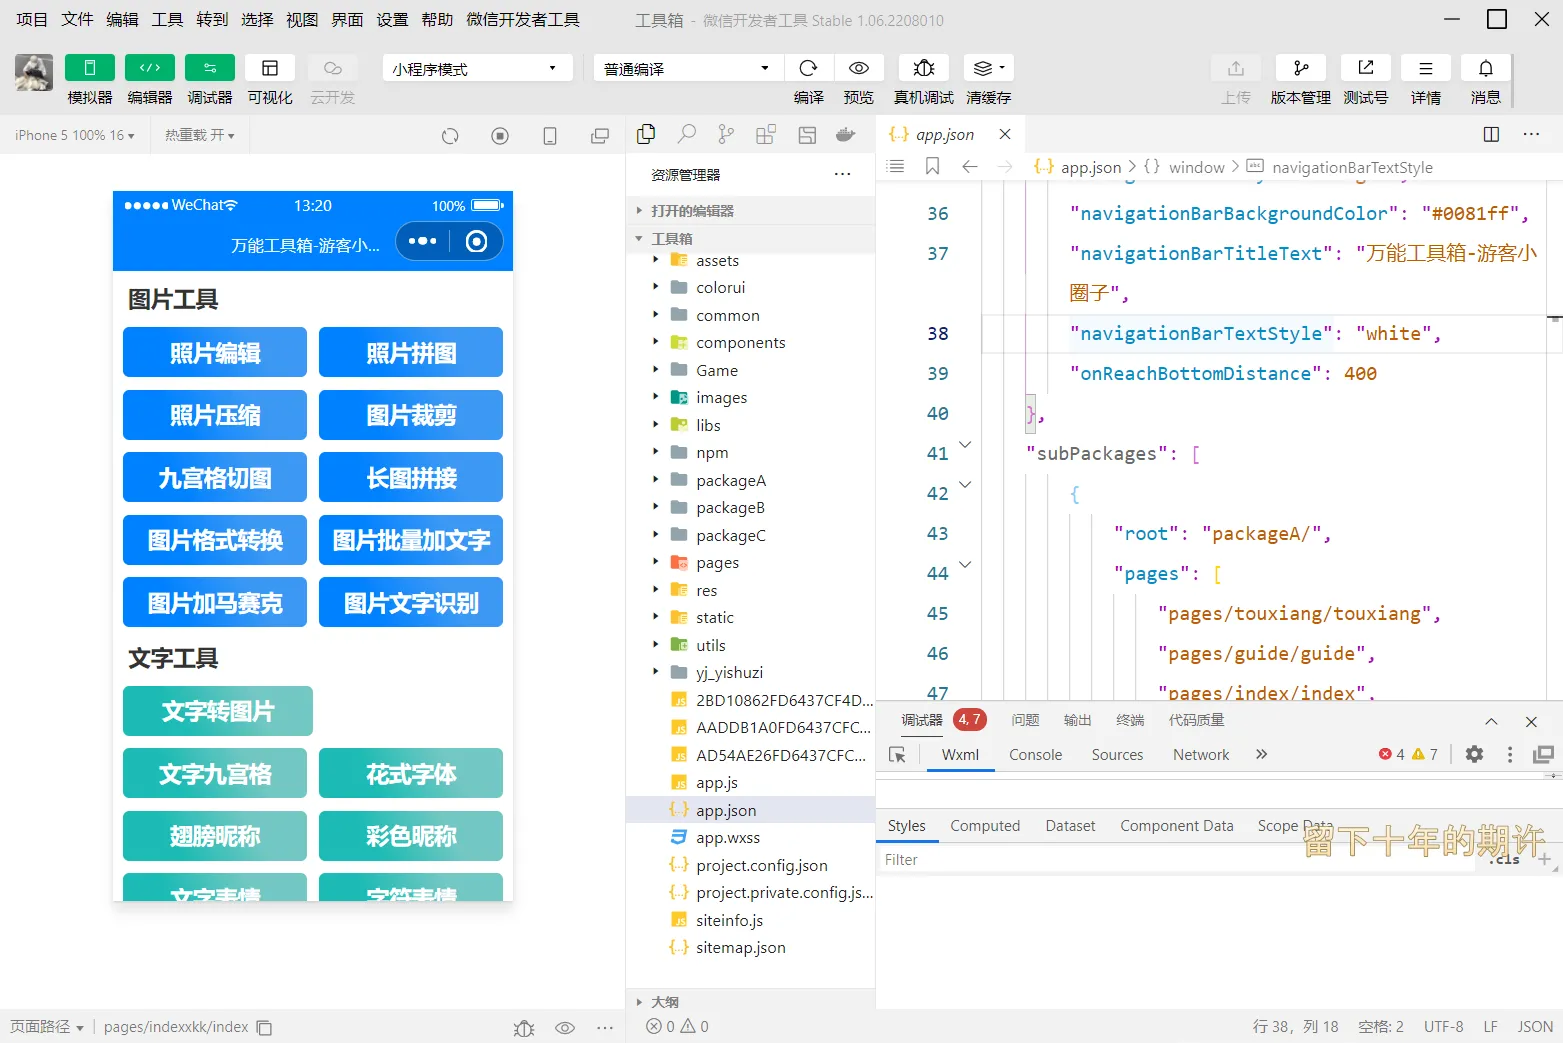Click the simulator stop icon
This screenshot has height=1043, width=1563.
[x=500, y=136]
